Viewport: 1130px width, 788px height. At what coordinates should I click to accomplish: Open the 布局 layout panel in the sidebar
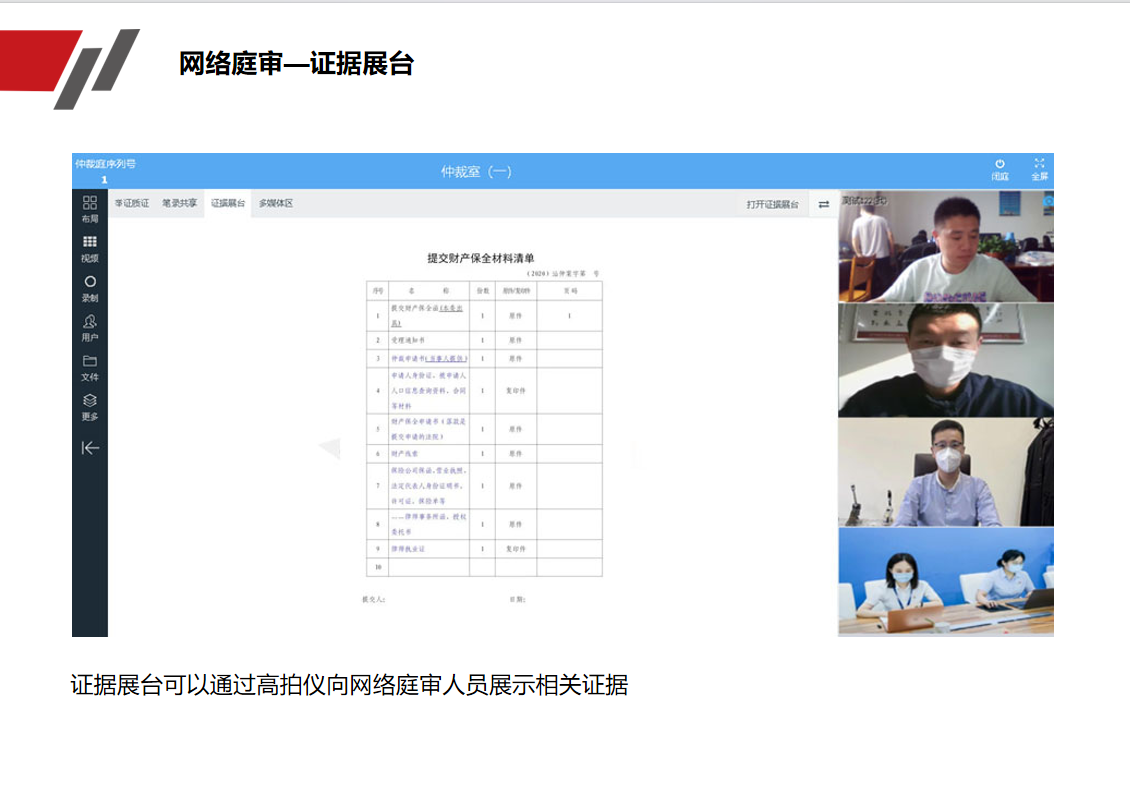point(89,209)
